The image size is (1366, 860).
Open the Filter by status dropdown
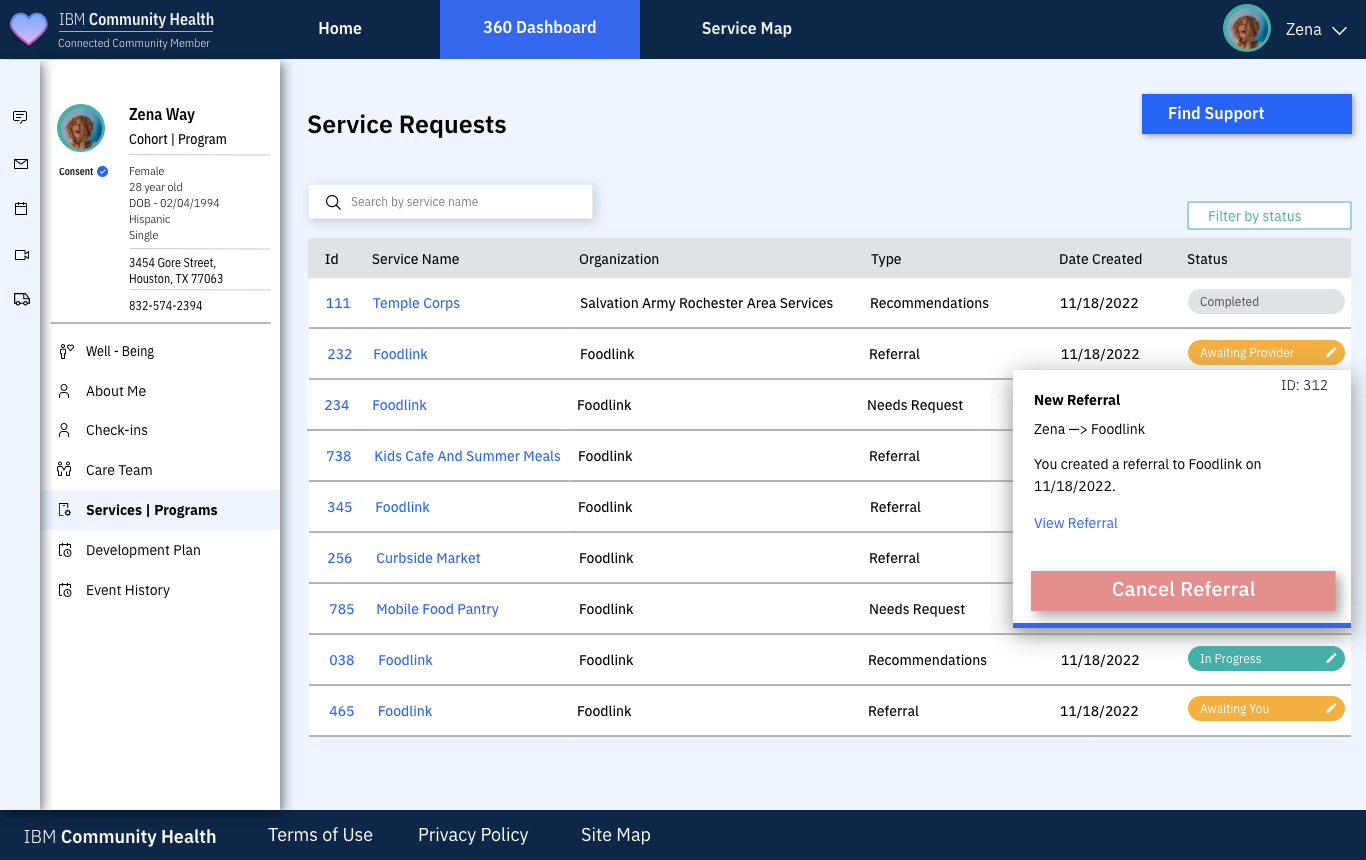(x=1269, y=216)
